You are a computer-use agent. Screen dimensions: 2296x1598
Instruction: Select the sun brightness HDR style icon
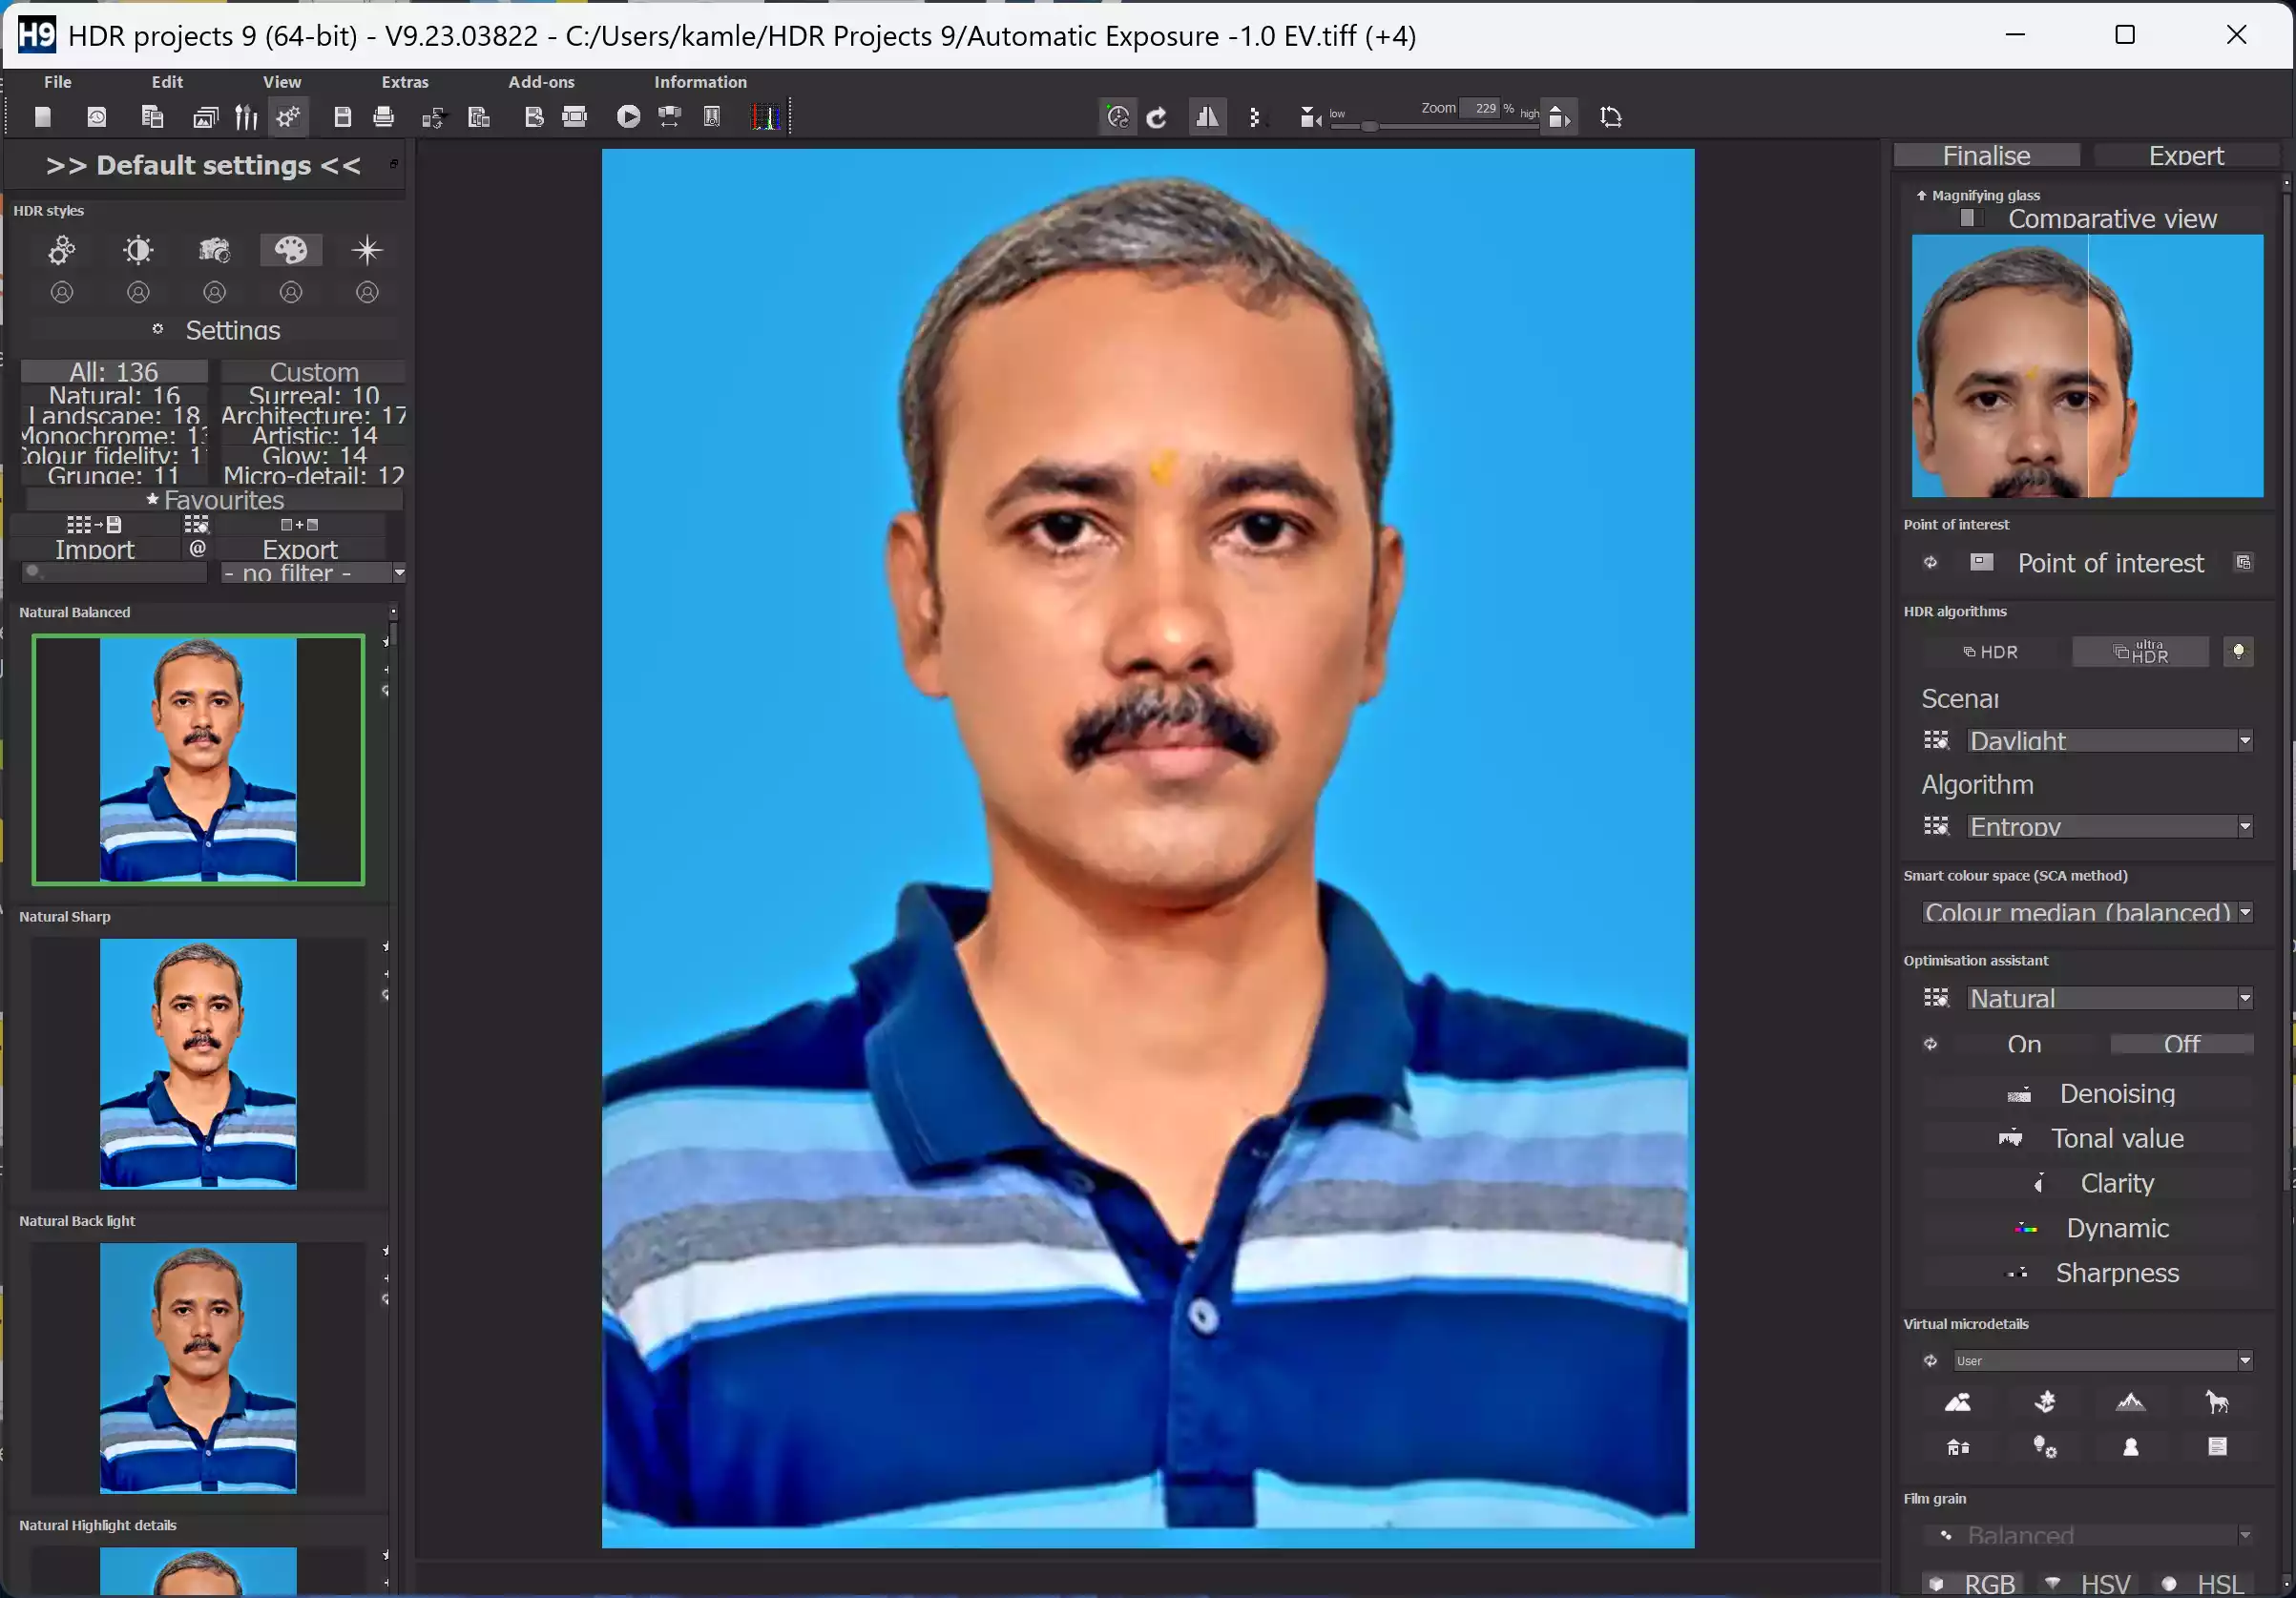(x=138, y=250)
